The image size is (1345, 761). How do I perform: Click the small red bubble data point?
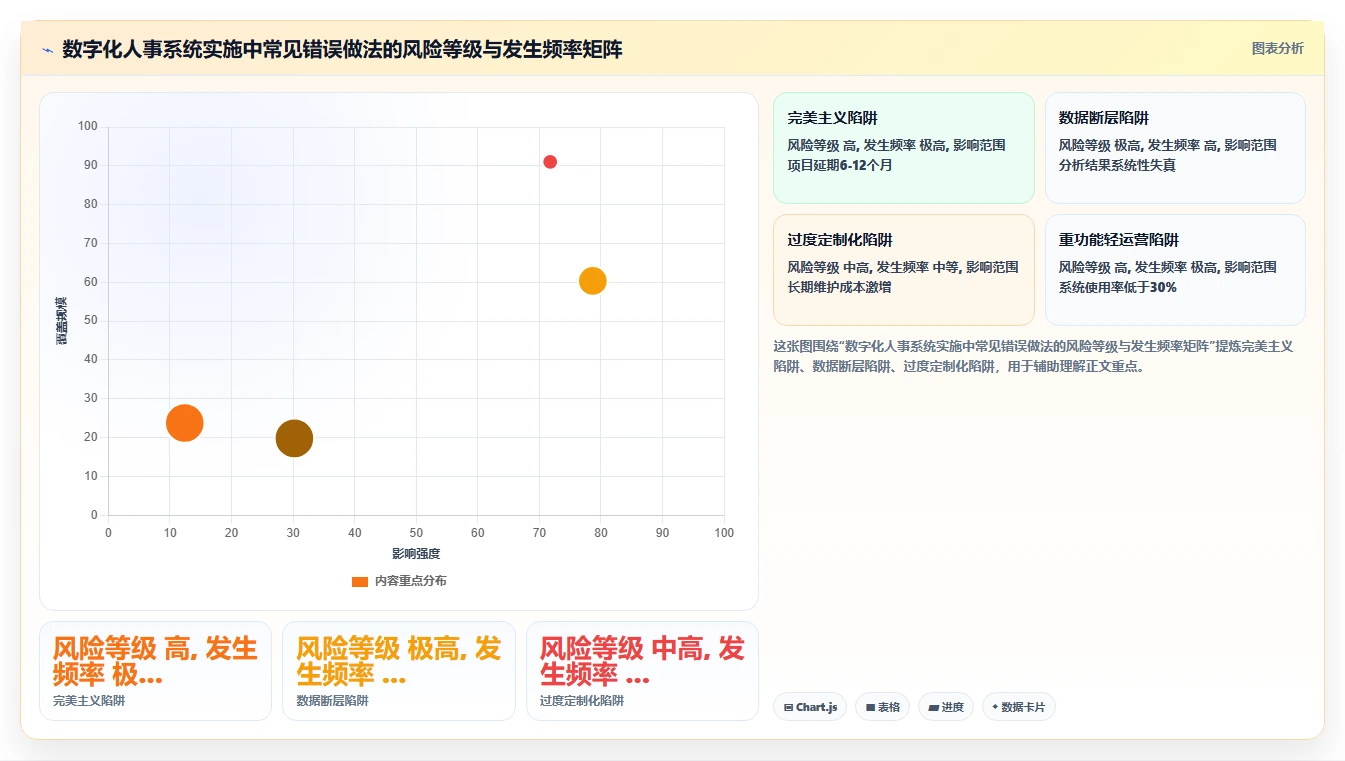tap(550, 162)
